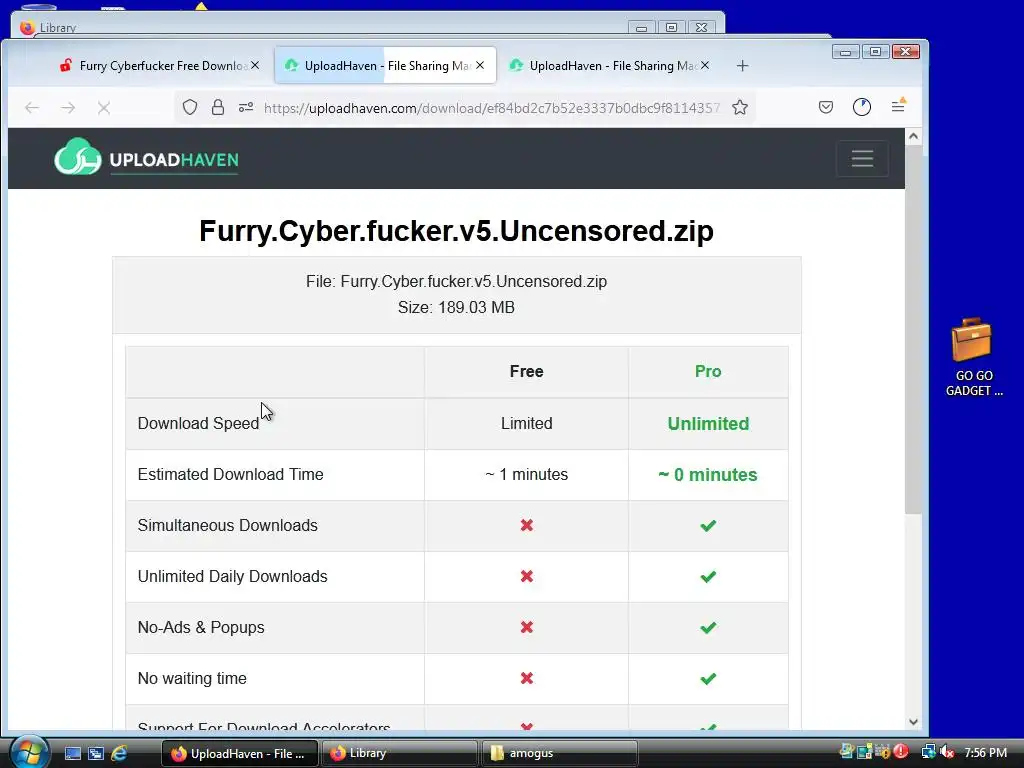
Task: Click the No-Ads & Popups label
Action: (201, 627)
